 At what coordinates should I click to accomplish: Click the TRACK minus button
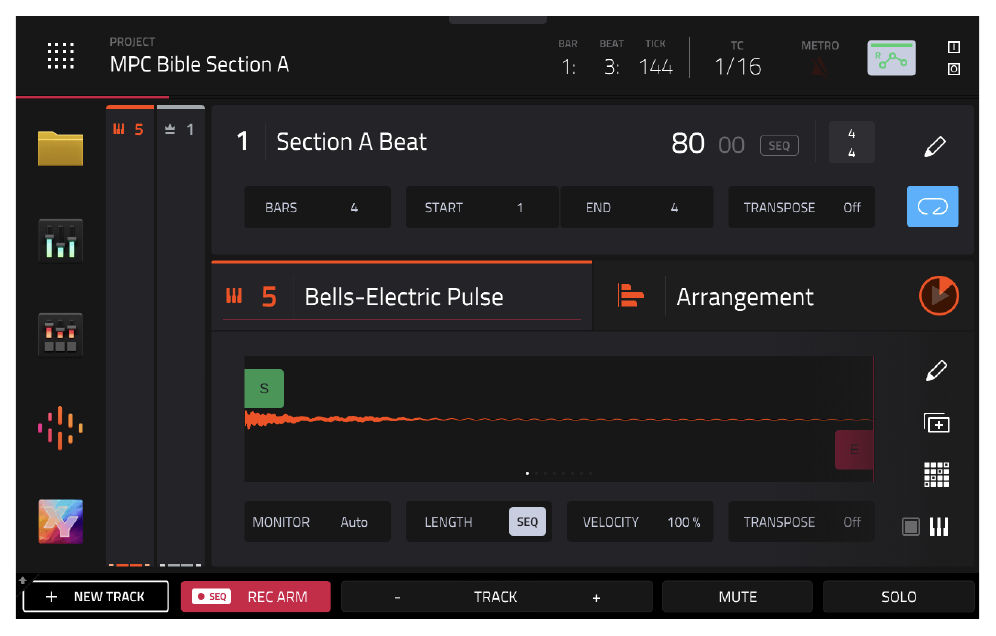[x=398, y=597]
